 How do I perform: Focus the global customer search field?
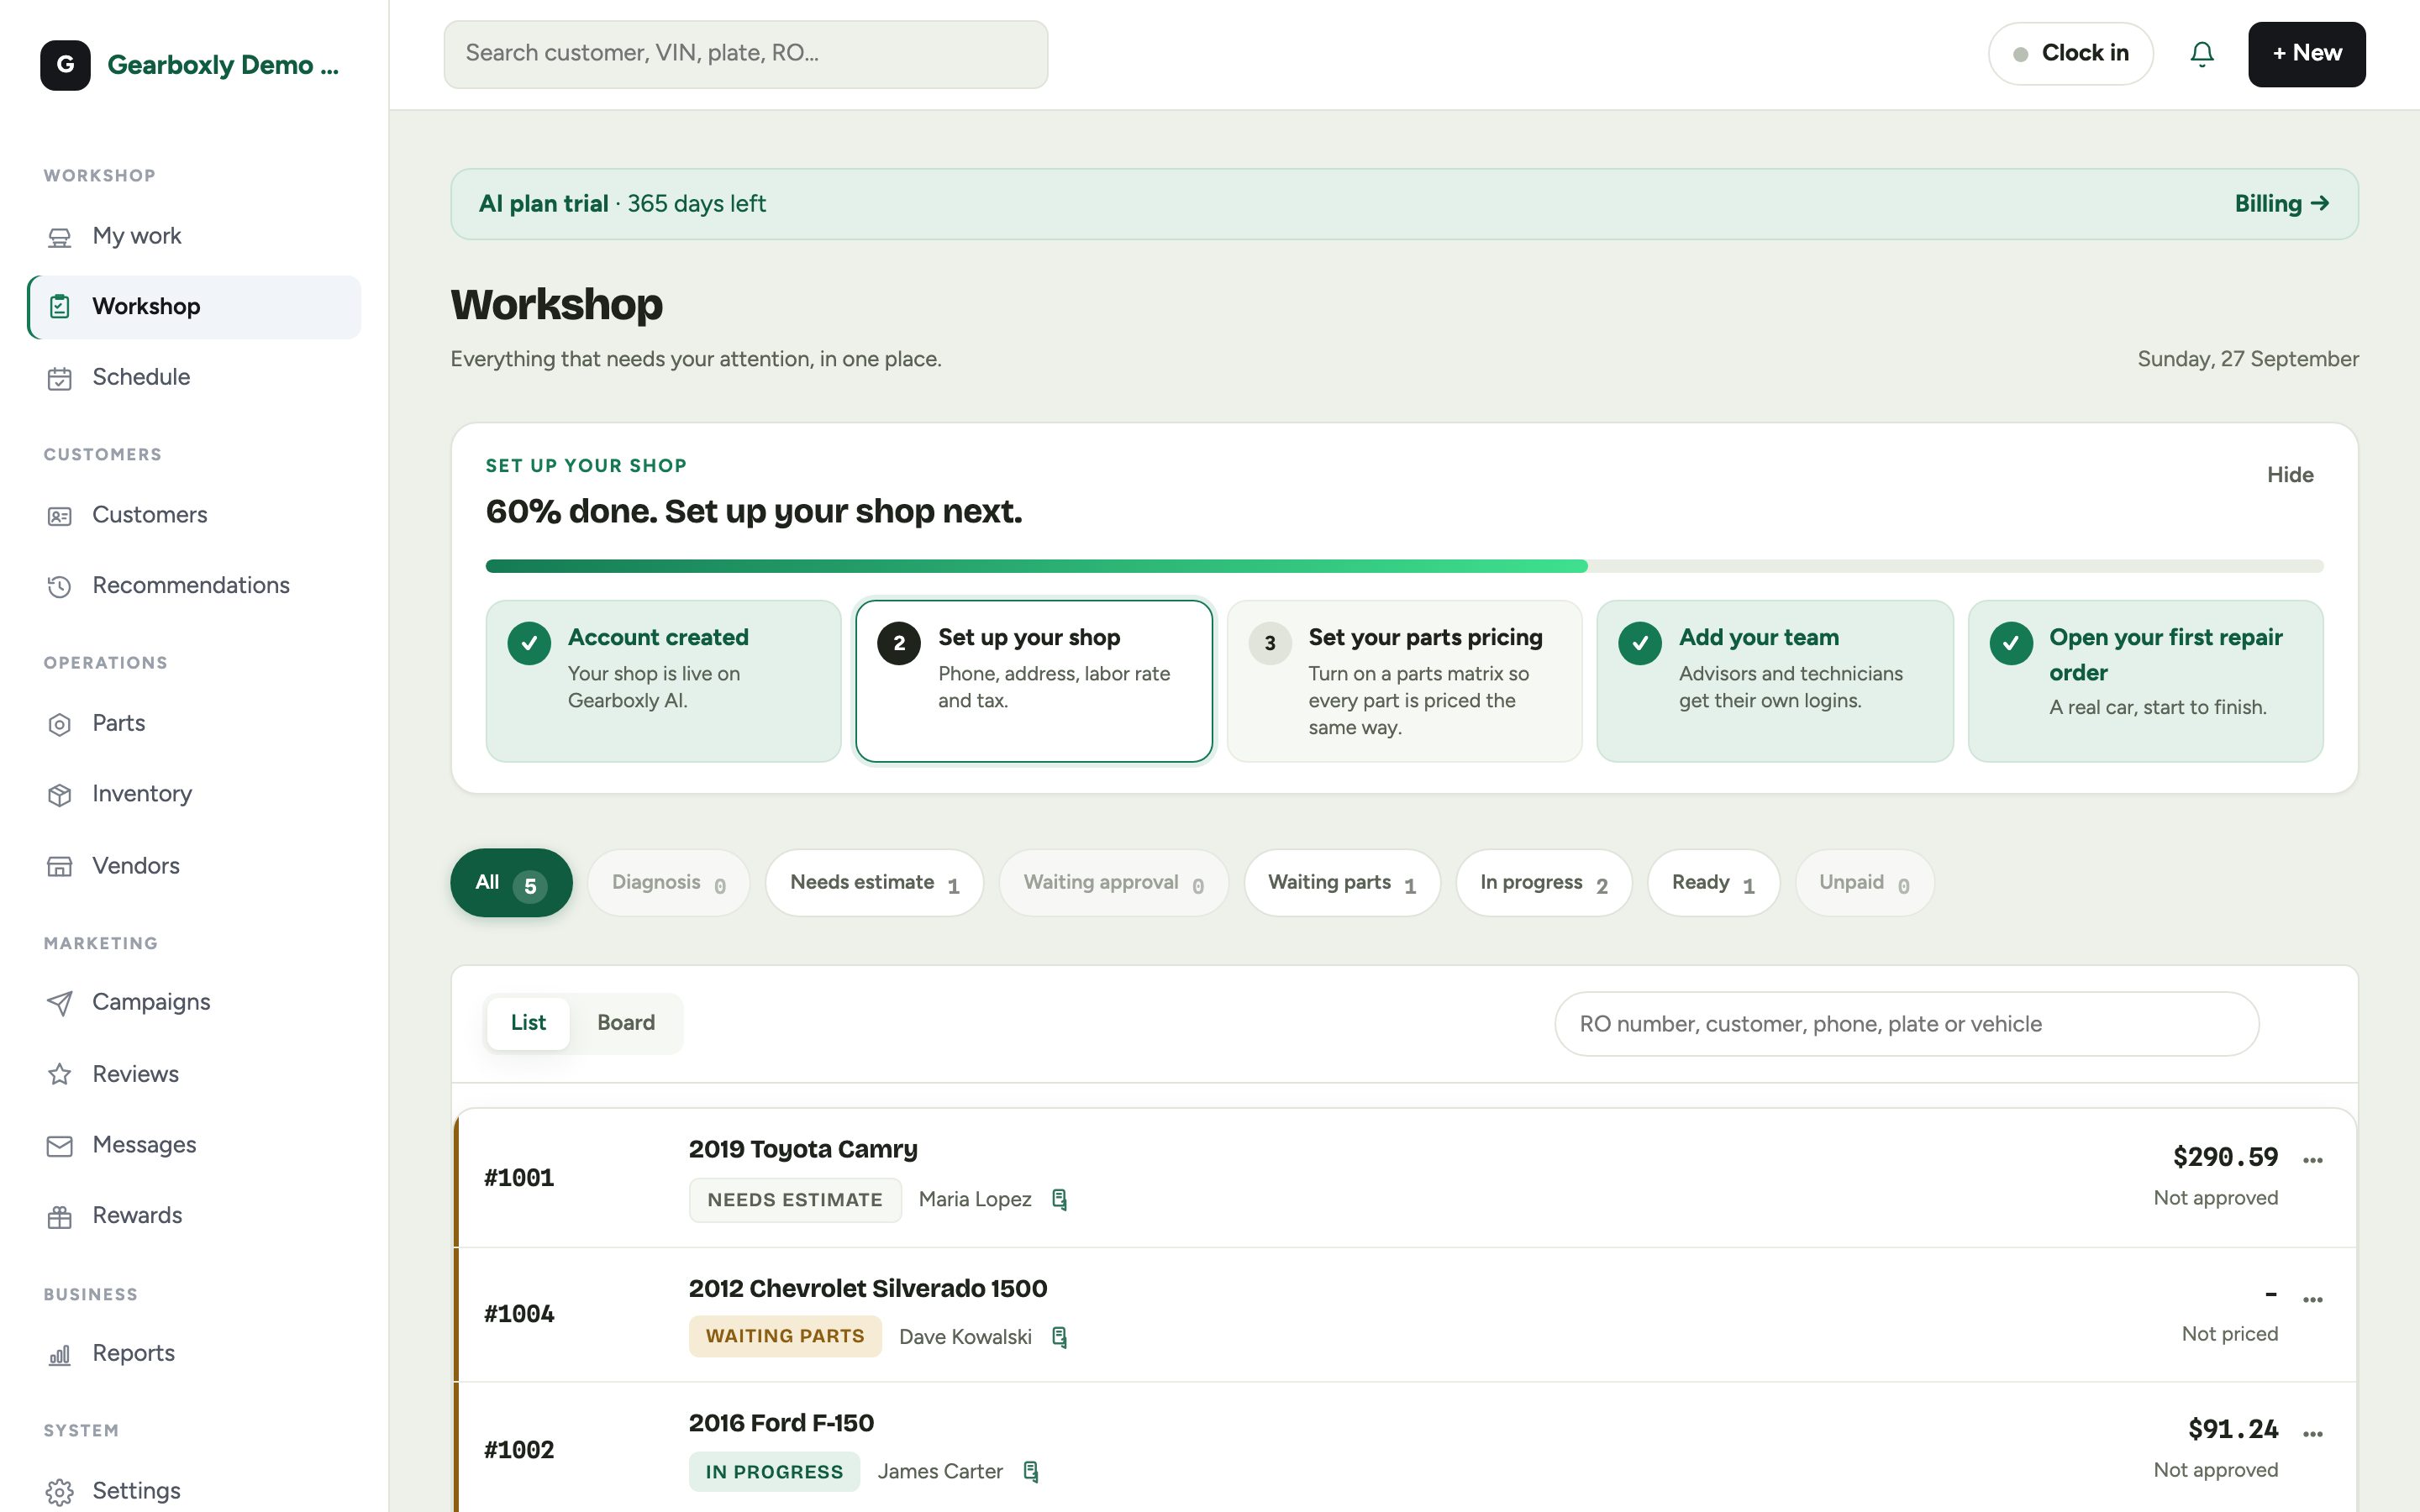click(x=746, y=54)
